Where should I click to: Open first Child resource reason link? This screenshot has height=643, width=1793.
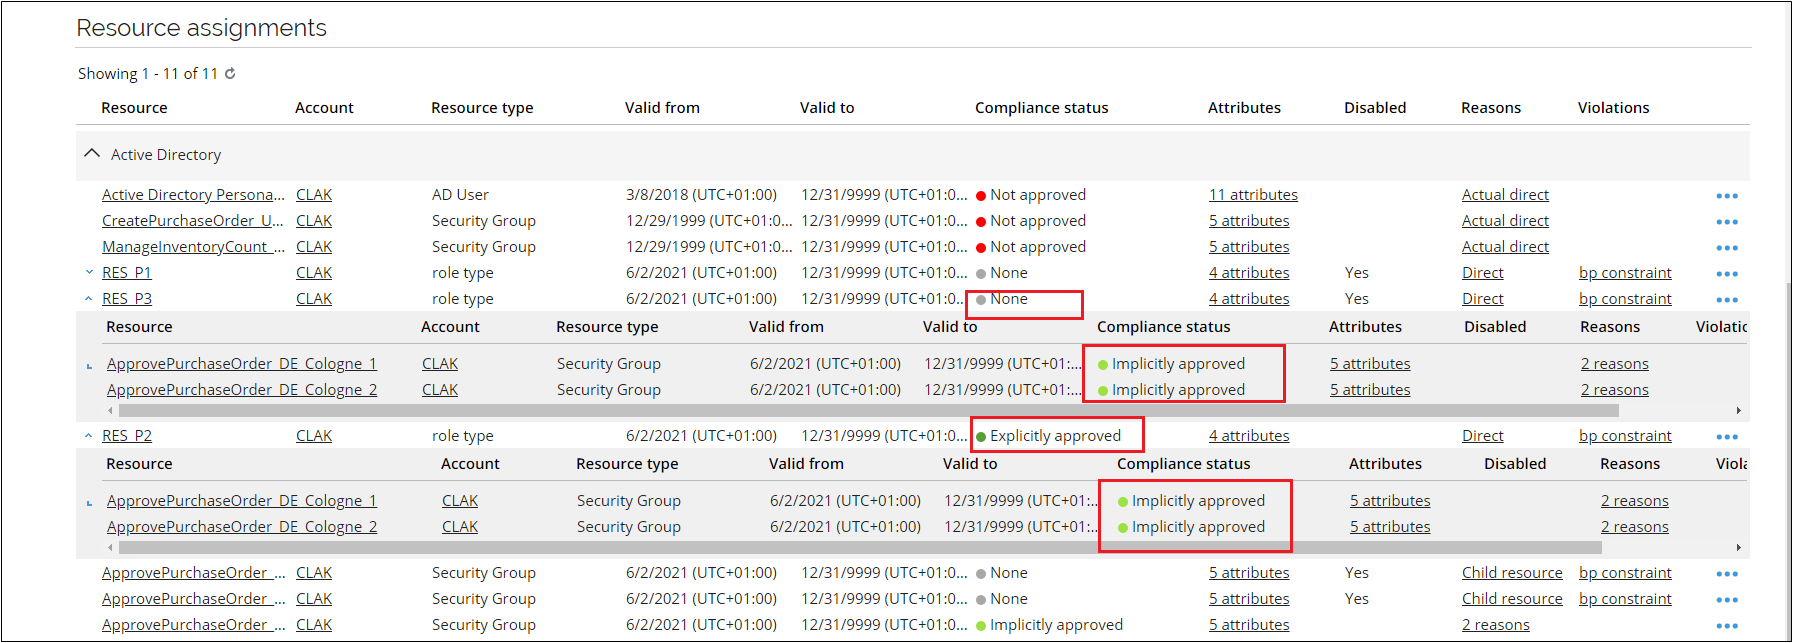coord(1512,573)
